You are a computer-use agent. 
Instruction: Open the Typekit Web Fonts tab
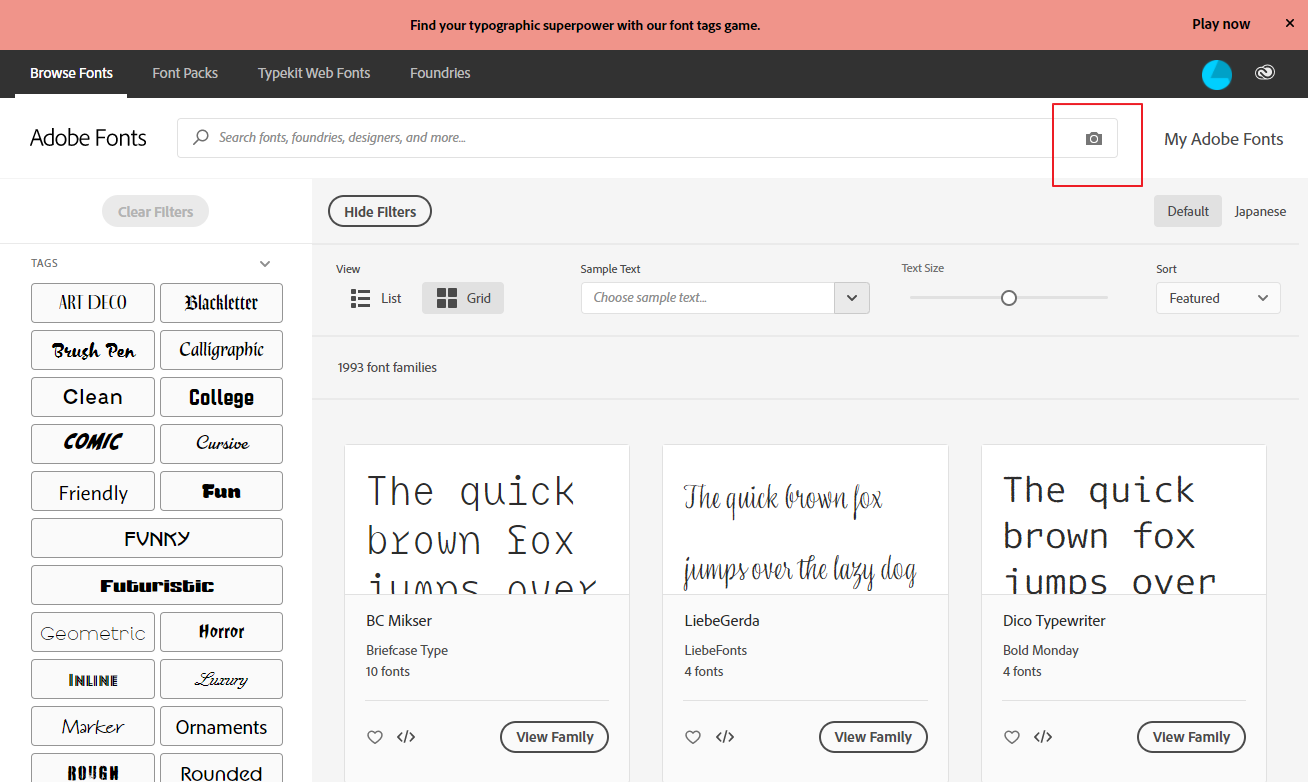[x=314, y=73]
